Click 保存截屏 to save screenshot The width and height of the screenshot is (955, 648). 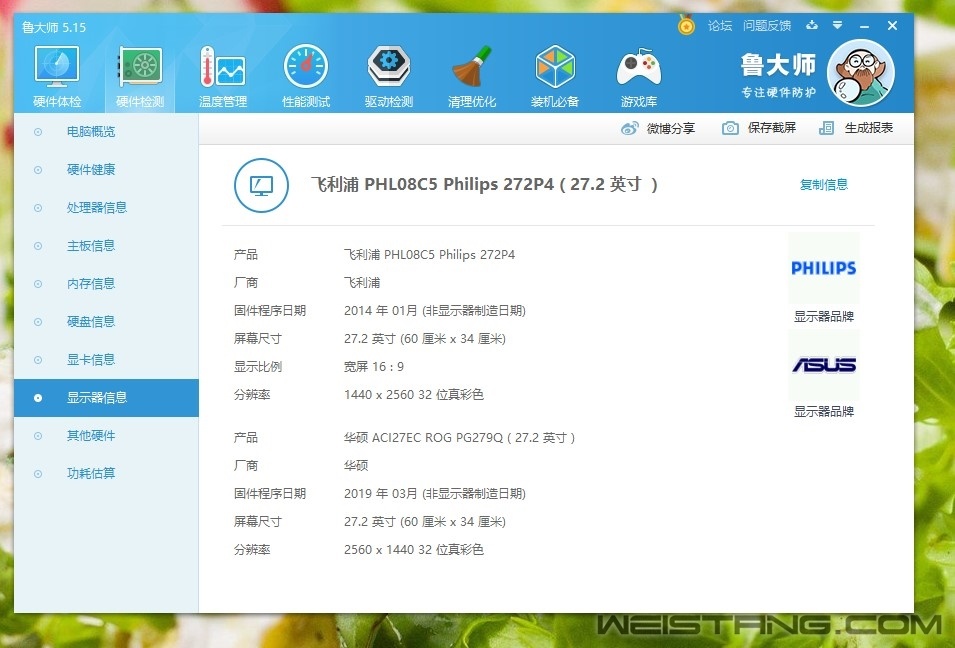point(759,128)
